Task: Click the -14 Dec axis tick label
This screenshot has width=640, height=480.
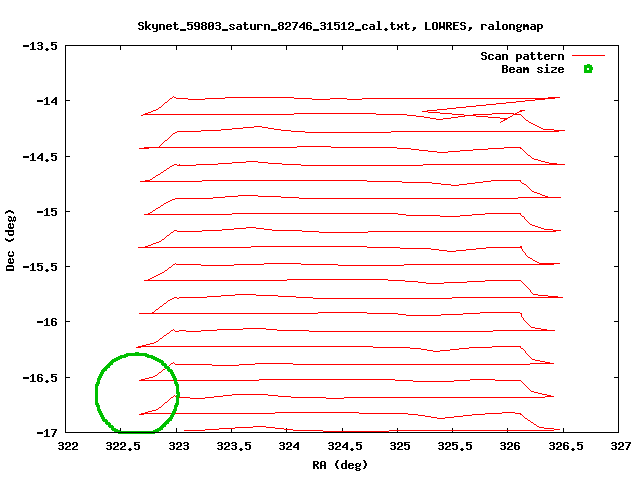Action: pyautogui.click(x=47, y=101)
